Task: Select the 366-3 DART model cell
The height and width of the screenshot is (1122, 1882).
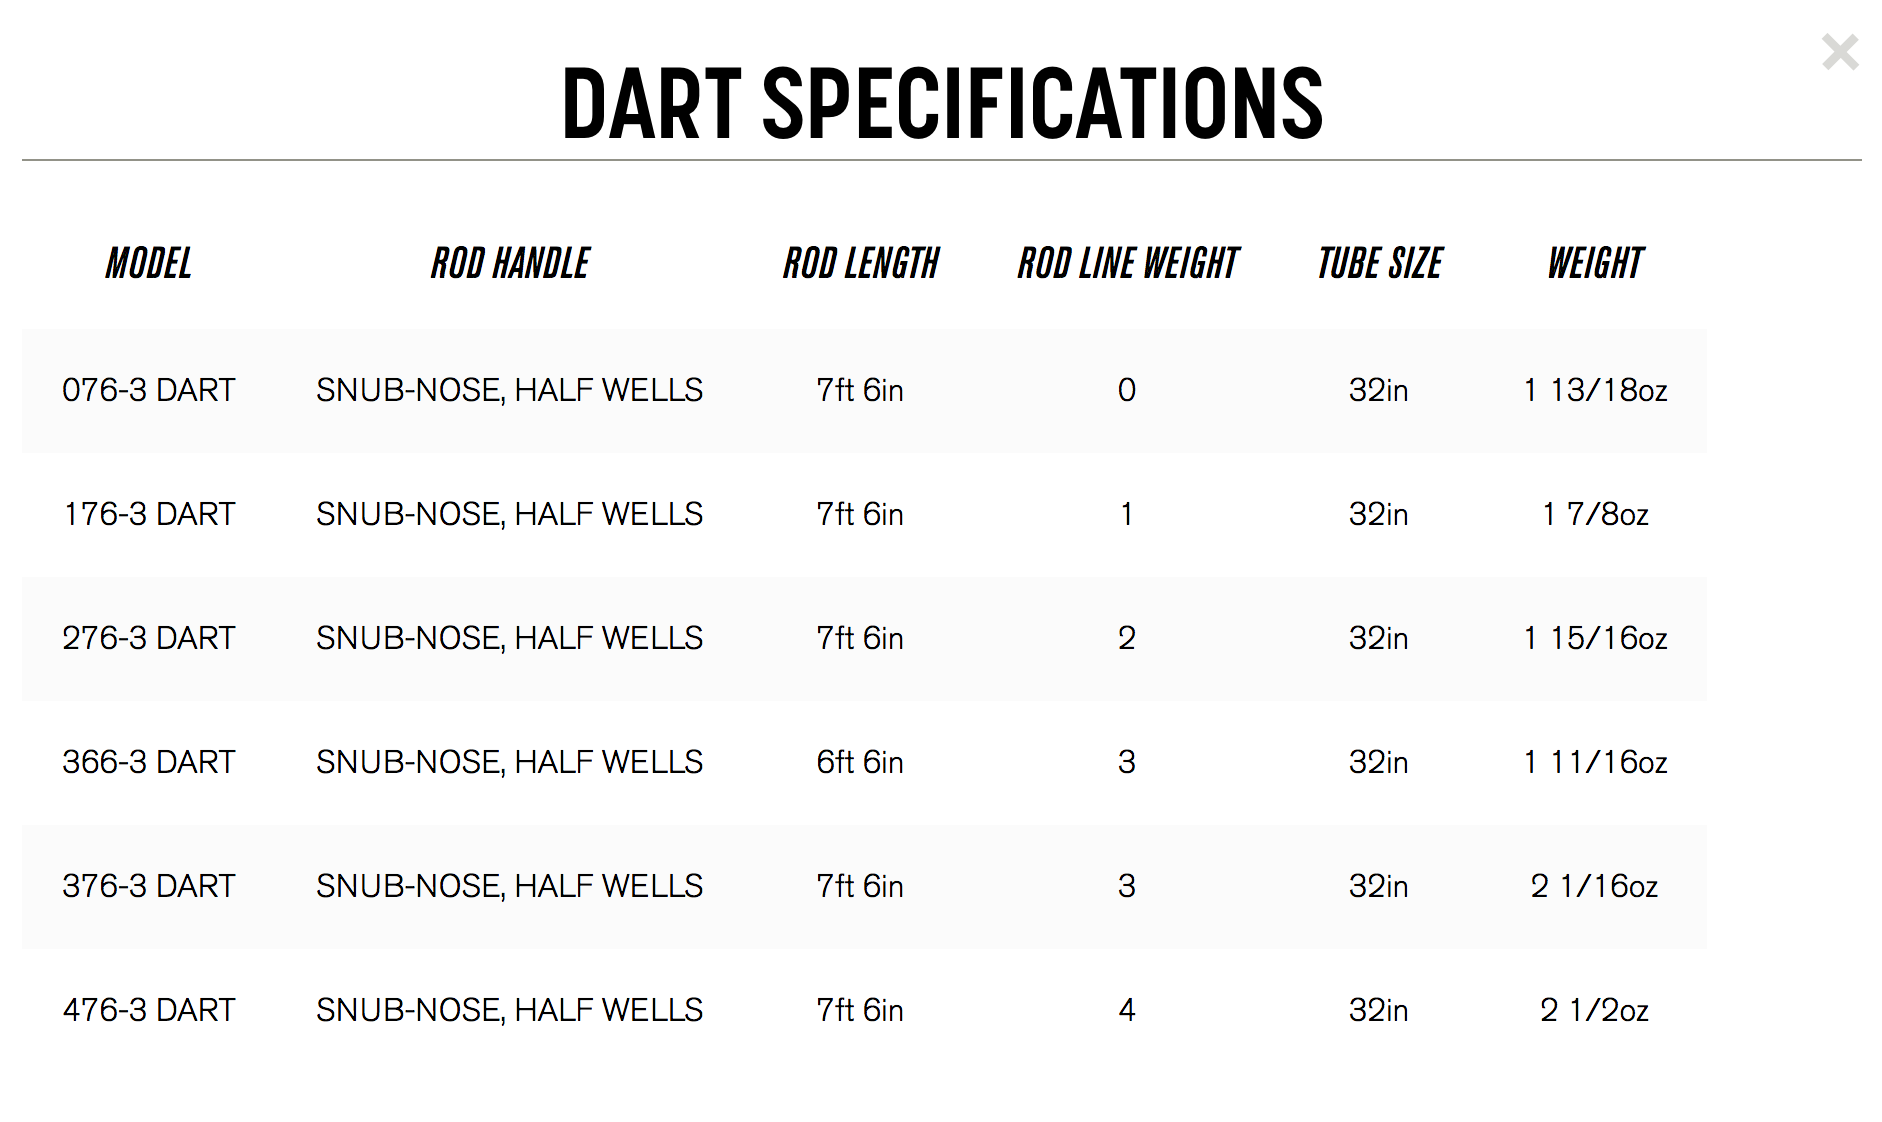Action: [x=149, y=762]
